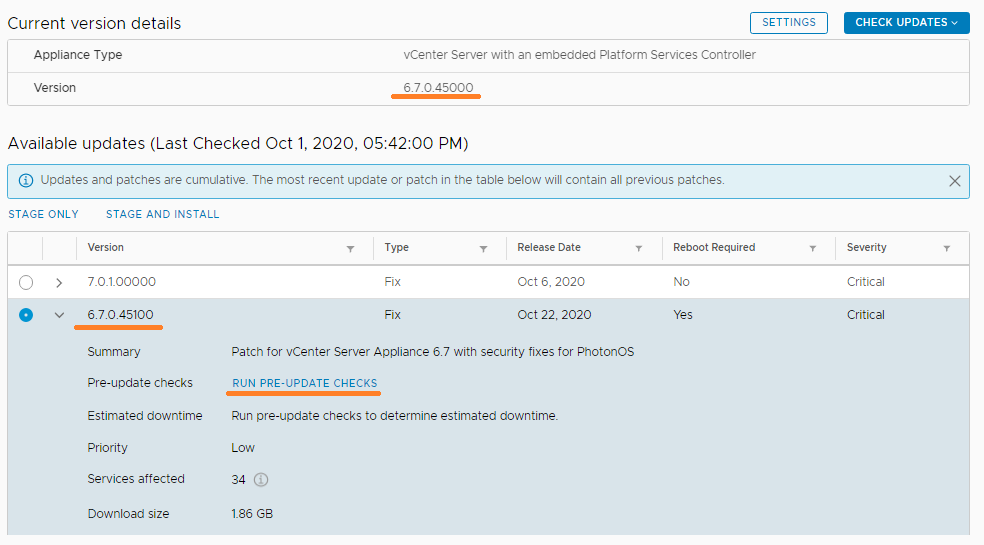Click the Type column filter icon
Viewport: 984px width, 545px height.
pyautogui.click(x=483, y=248)
